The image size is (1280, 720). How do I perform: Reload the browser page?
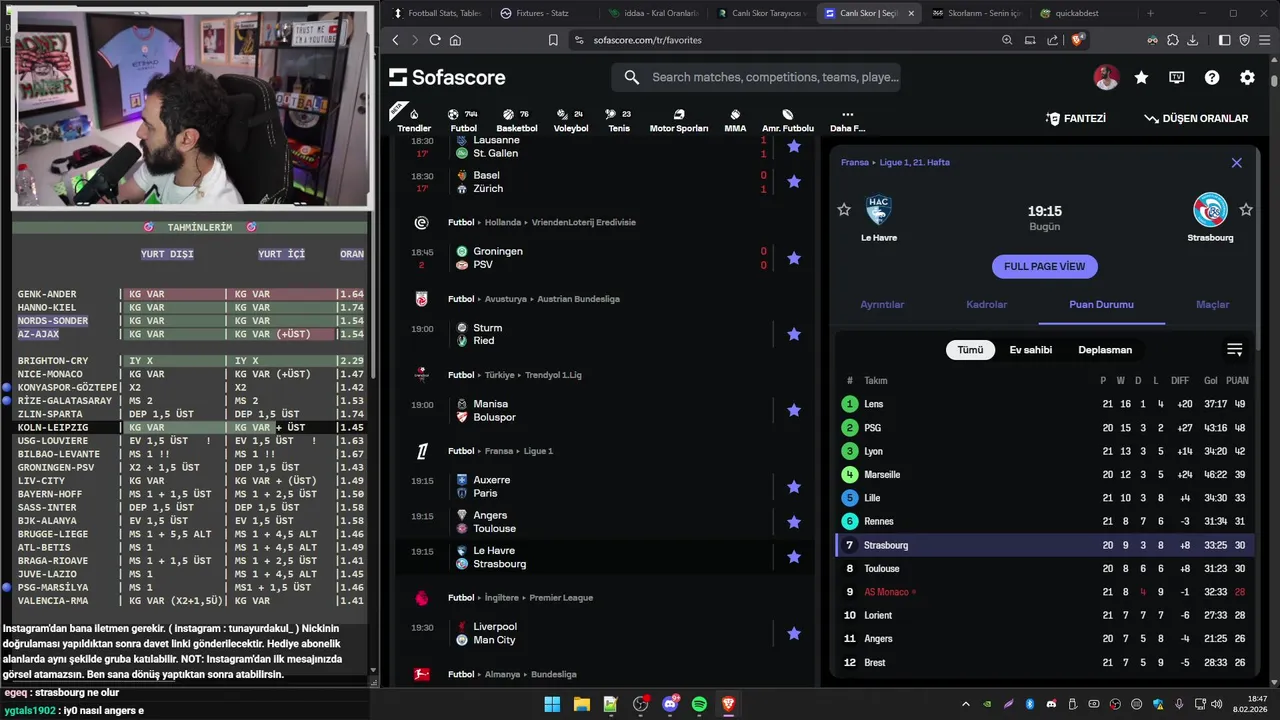pyautogui.click(x=435, y=40)
